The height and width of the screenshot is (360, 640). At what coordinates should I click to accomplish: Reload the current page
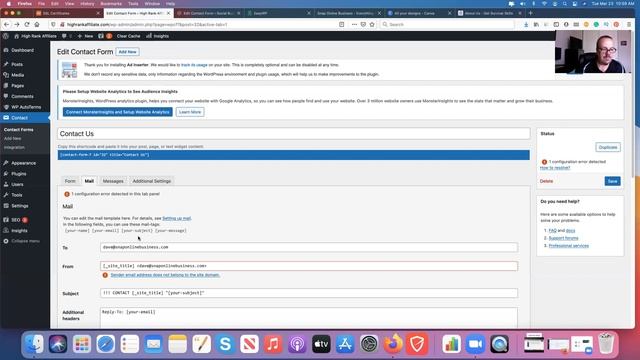27,24
